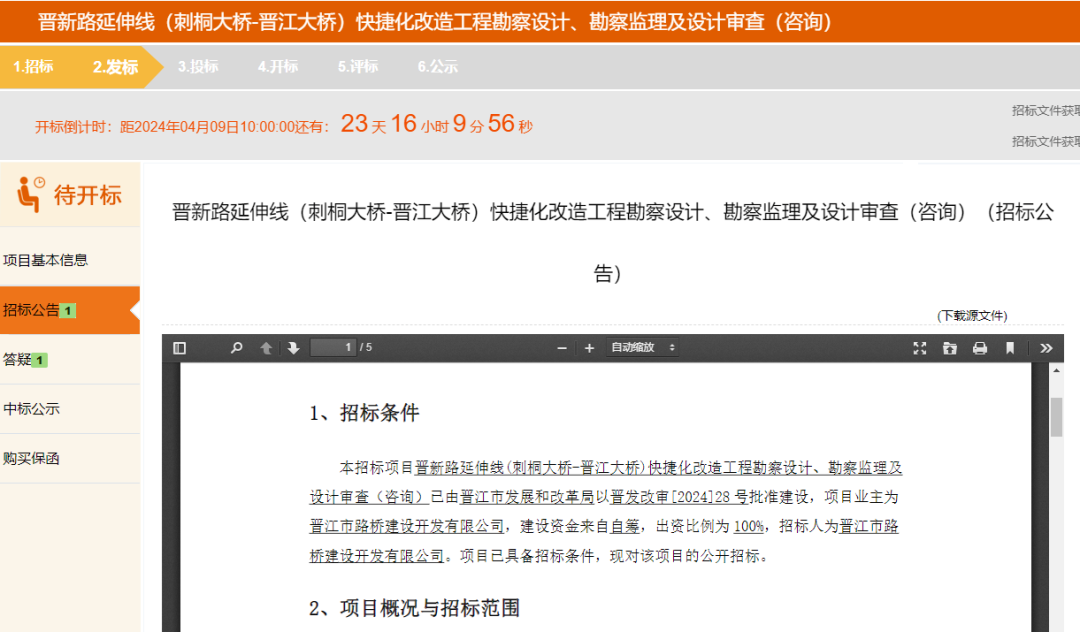1080x632 pixels.
Task: Toggle the PDF sidebar panel
Action: click(x=178, y=348)
